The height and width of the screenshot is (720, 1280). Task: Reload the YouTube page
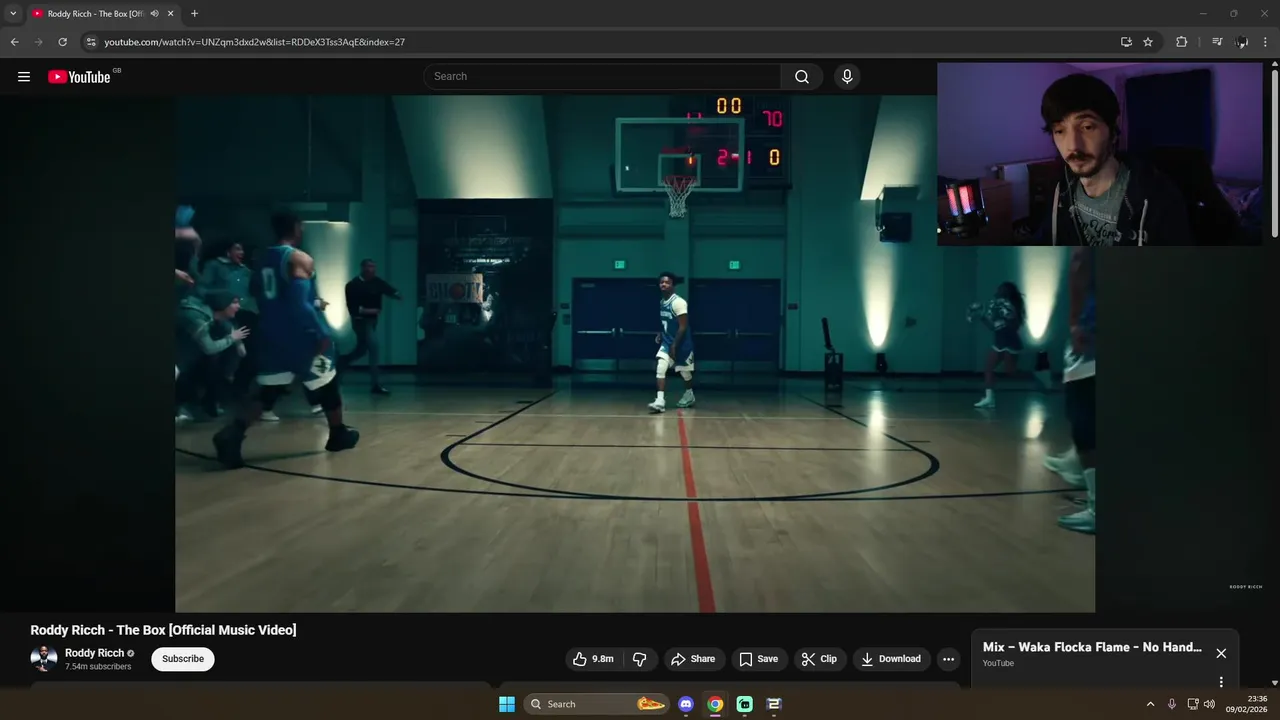(62, 42)
